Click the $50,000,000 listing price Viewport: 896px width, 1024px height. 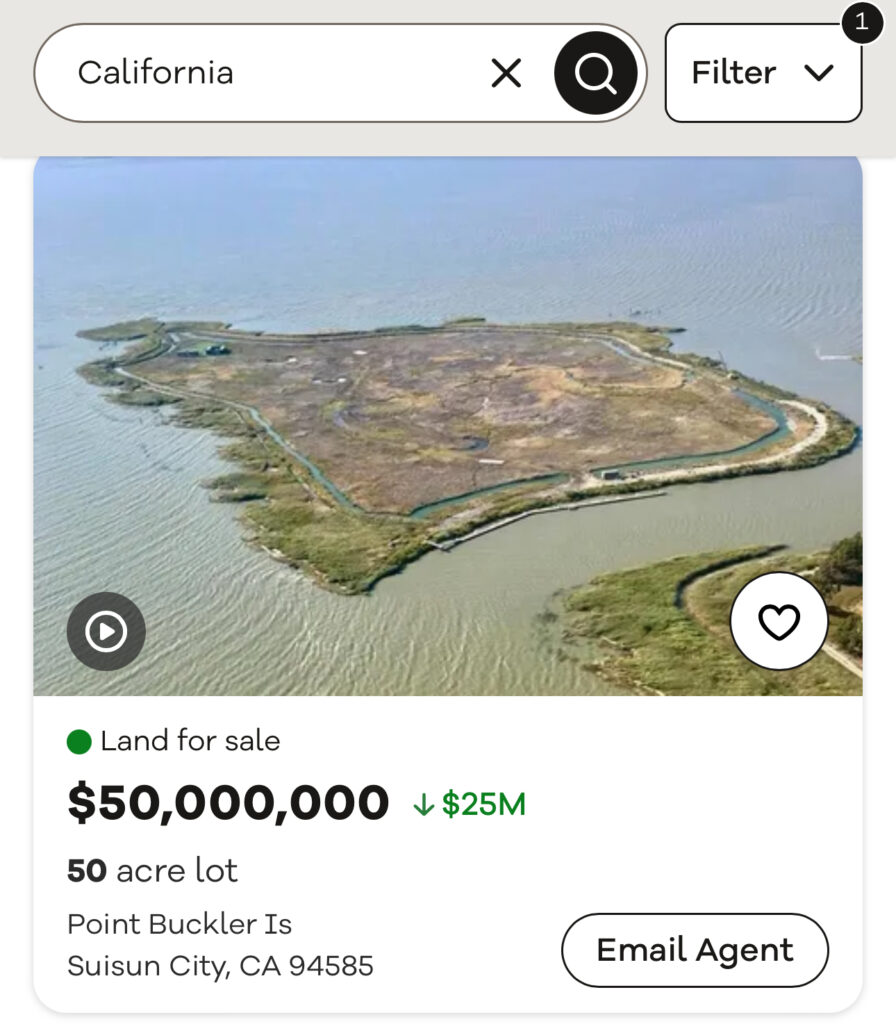(228, 803)
